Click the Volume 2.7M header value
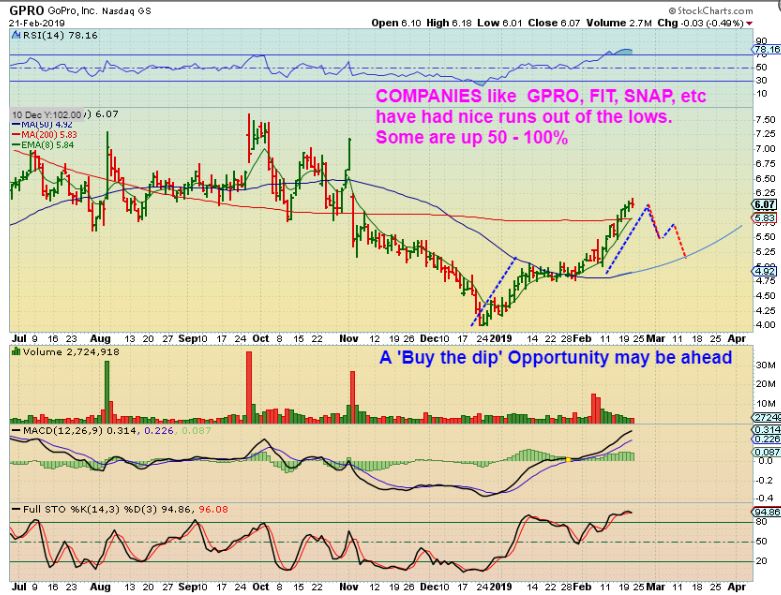Image resolution: width=781 pixels, height=595 pixels. (x=619, y=23)
